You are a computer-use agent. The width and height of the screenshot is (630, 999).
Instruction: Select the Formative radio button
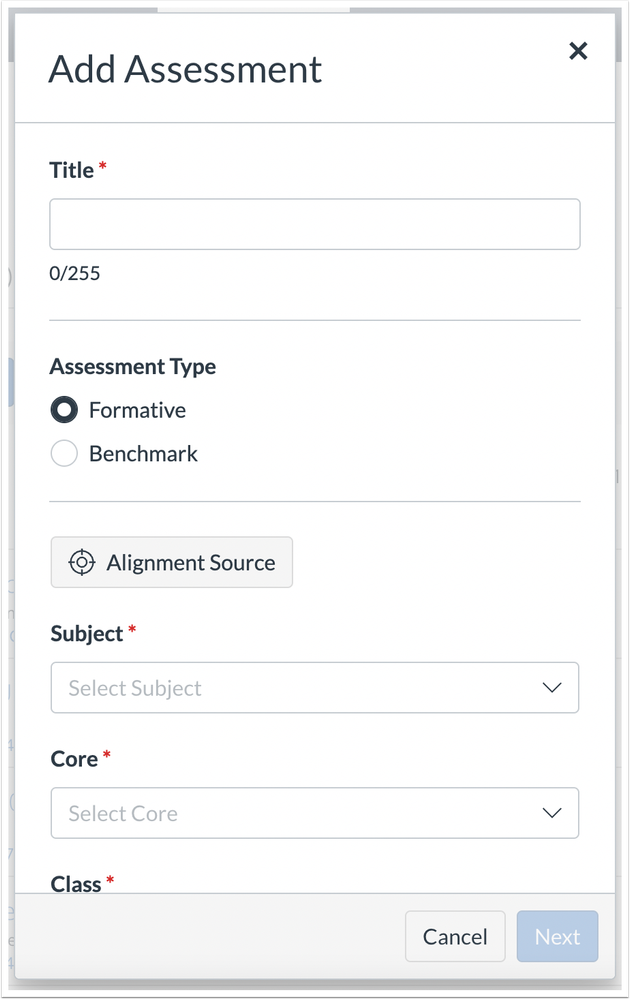(64, 410)
